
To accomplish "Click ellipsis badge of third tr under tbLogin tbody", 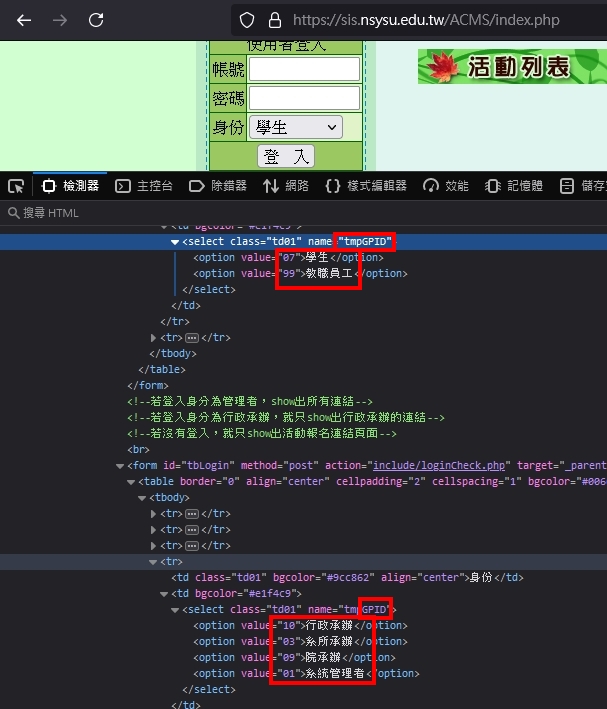I will coord(192,546).
